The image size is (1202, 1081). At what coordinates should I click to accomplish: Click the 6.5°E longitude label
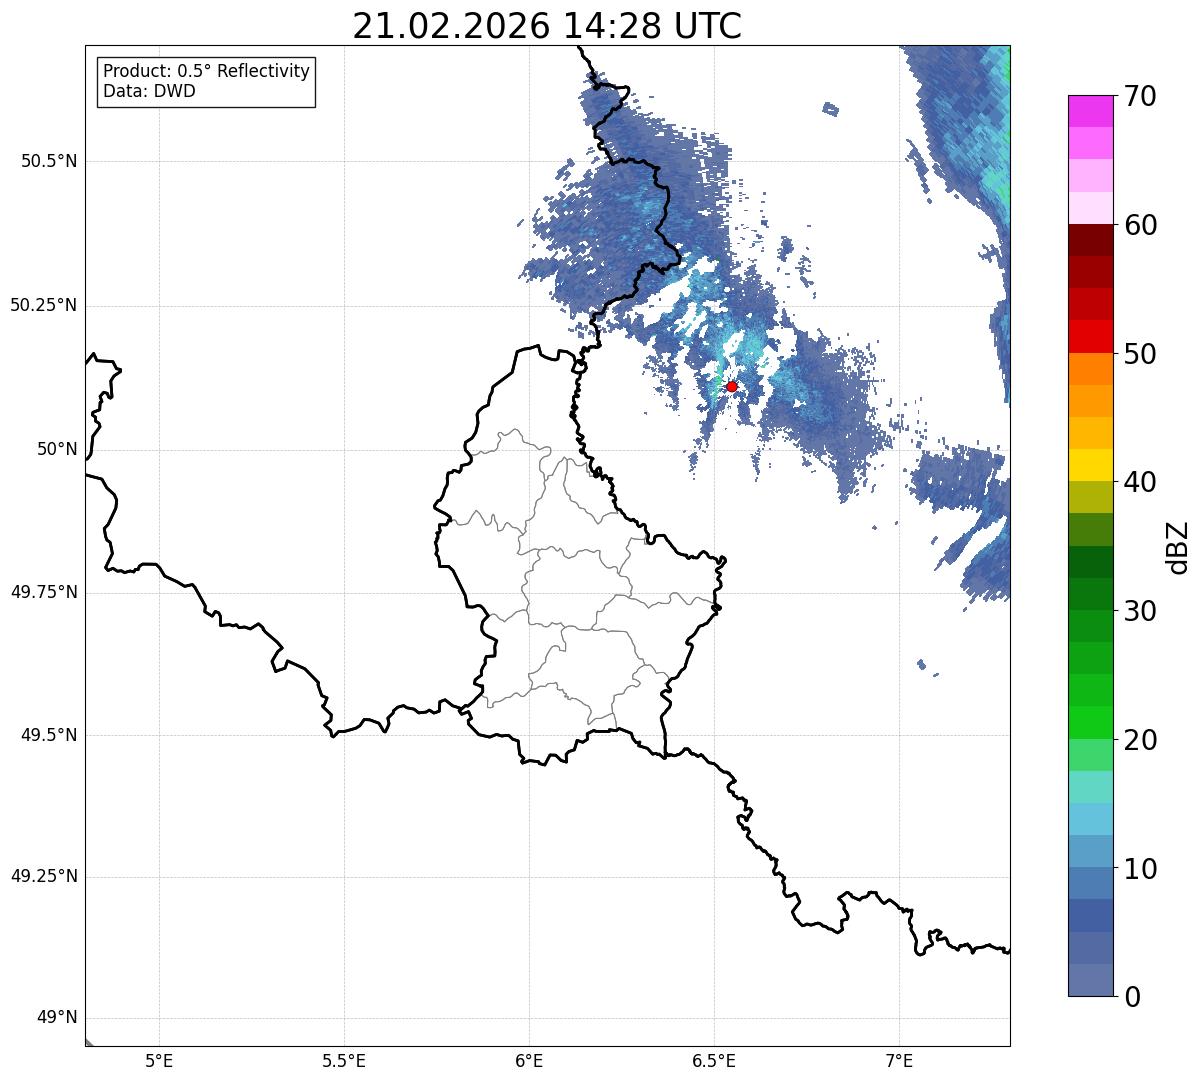pos(714,1061)
